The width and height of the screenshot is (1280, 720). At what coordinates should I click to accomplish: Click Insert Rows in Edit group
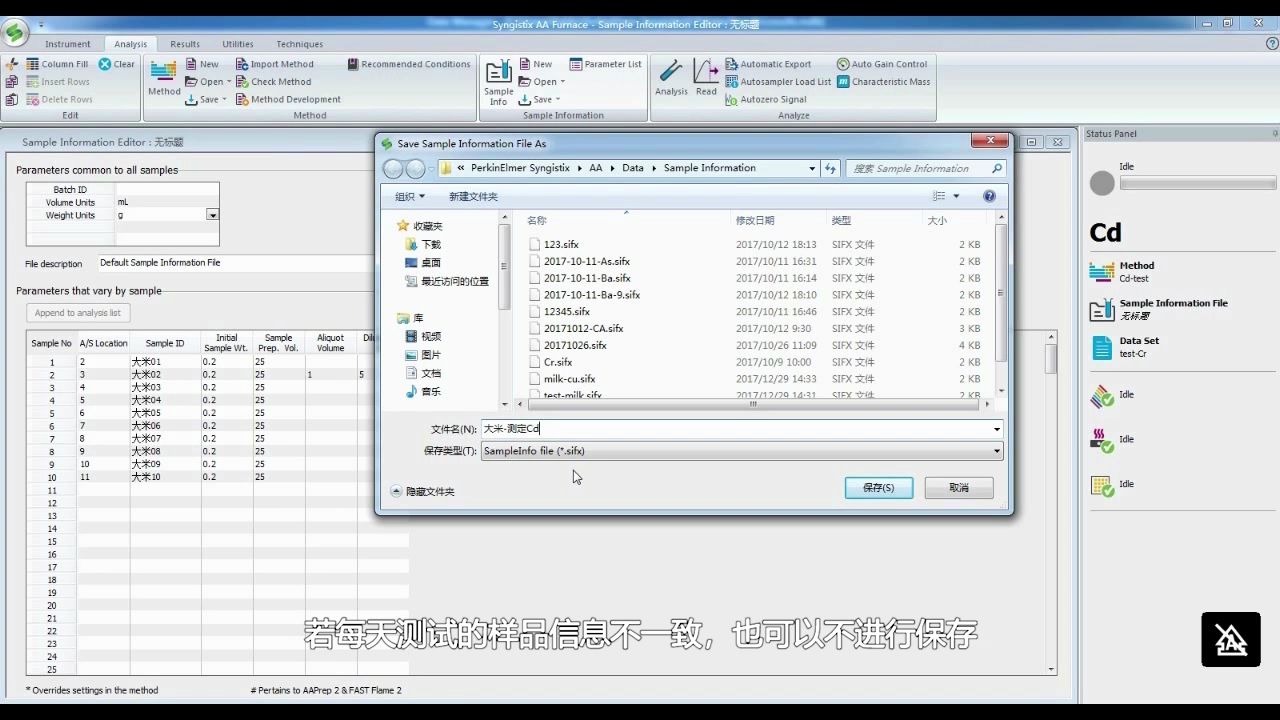click(58, 82)
